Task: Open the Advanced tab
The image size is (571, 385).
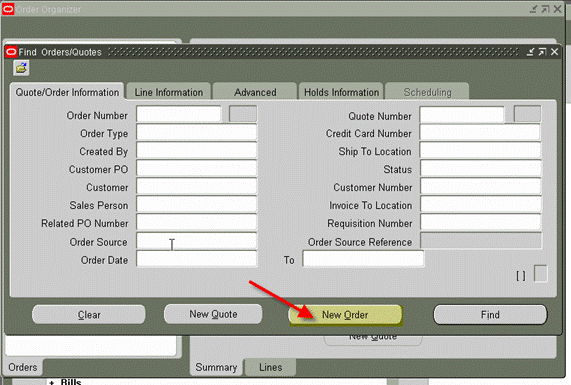Action: [255, 92]
